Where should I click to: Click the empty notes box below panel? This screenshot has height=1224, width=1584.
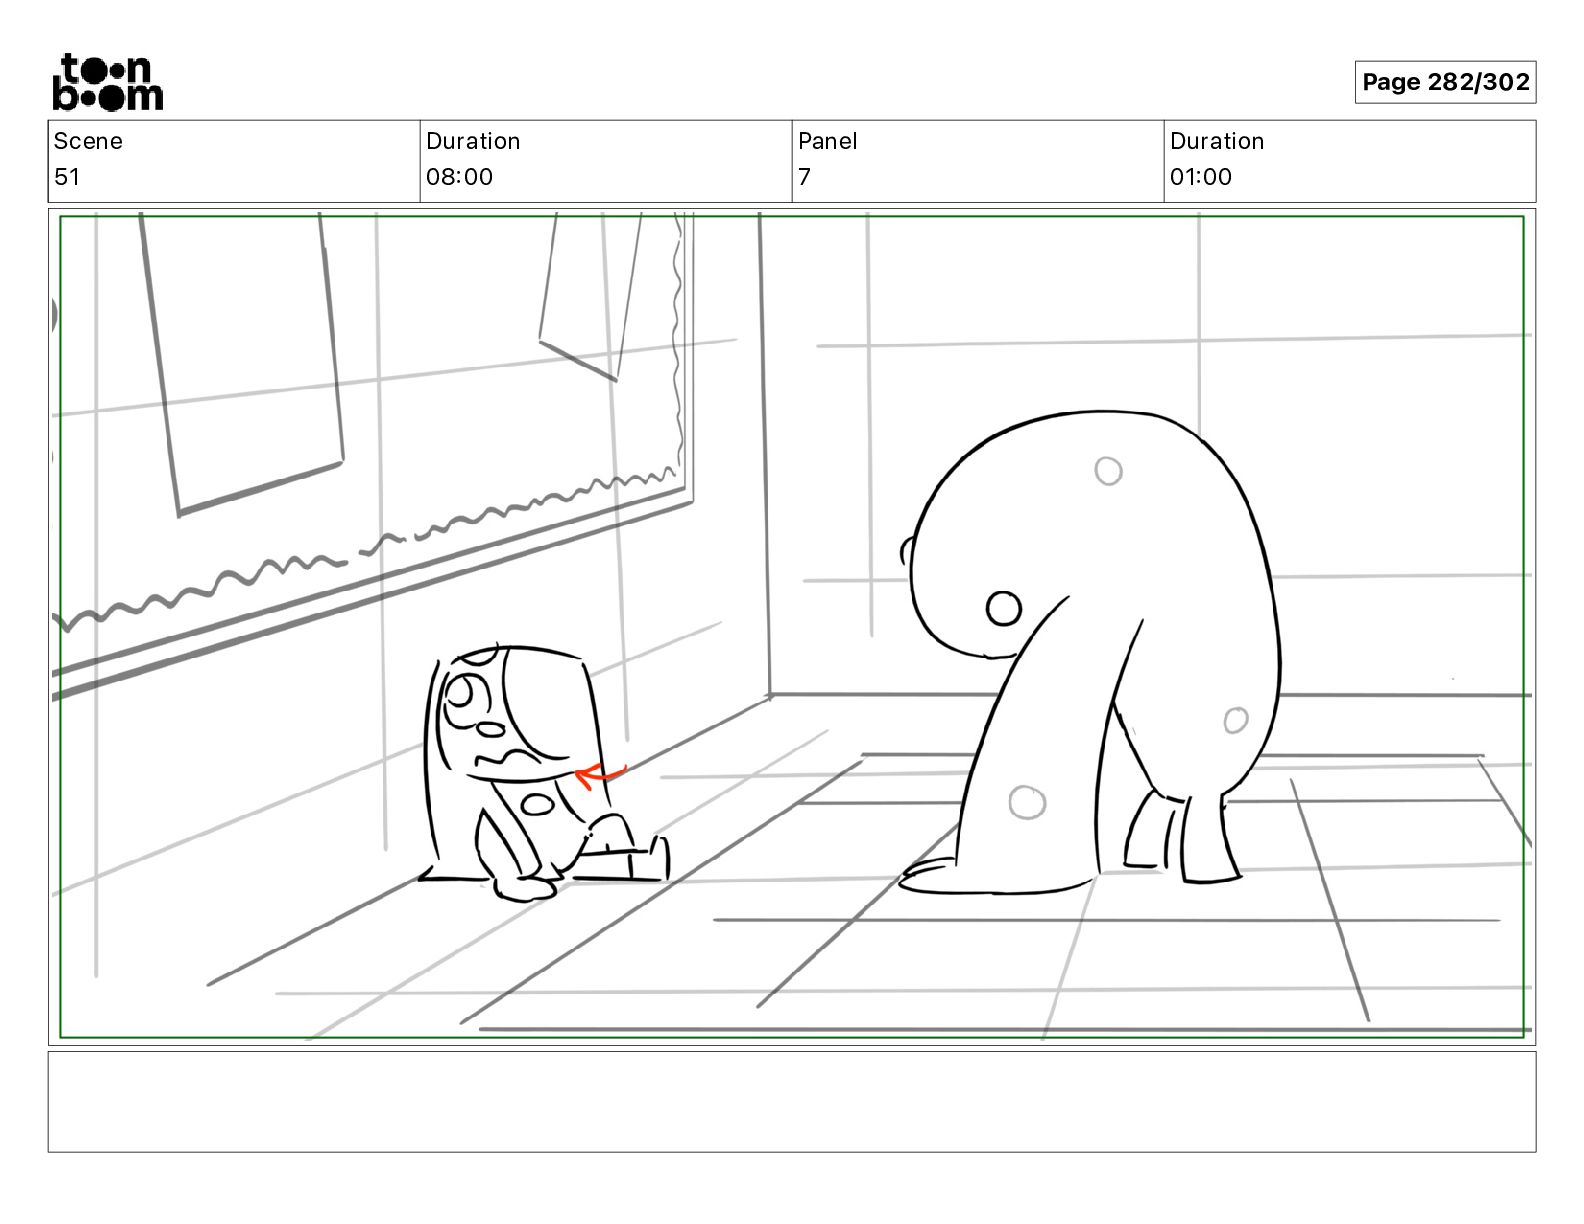[x=792, y=1101]
